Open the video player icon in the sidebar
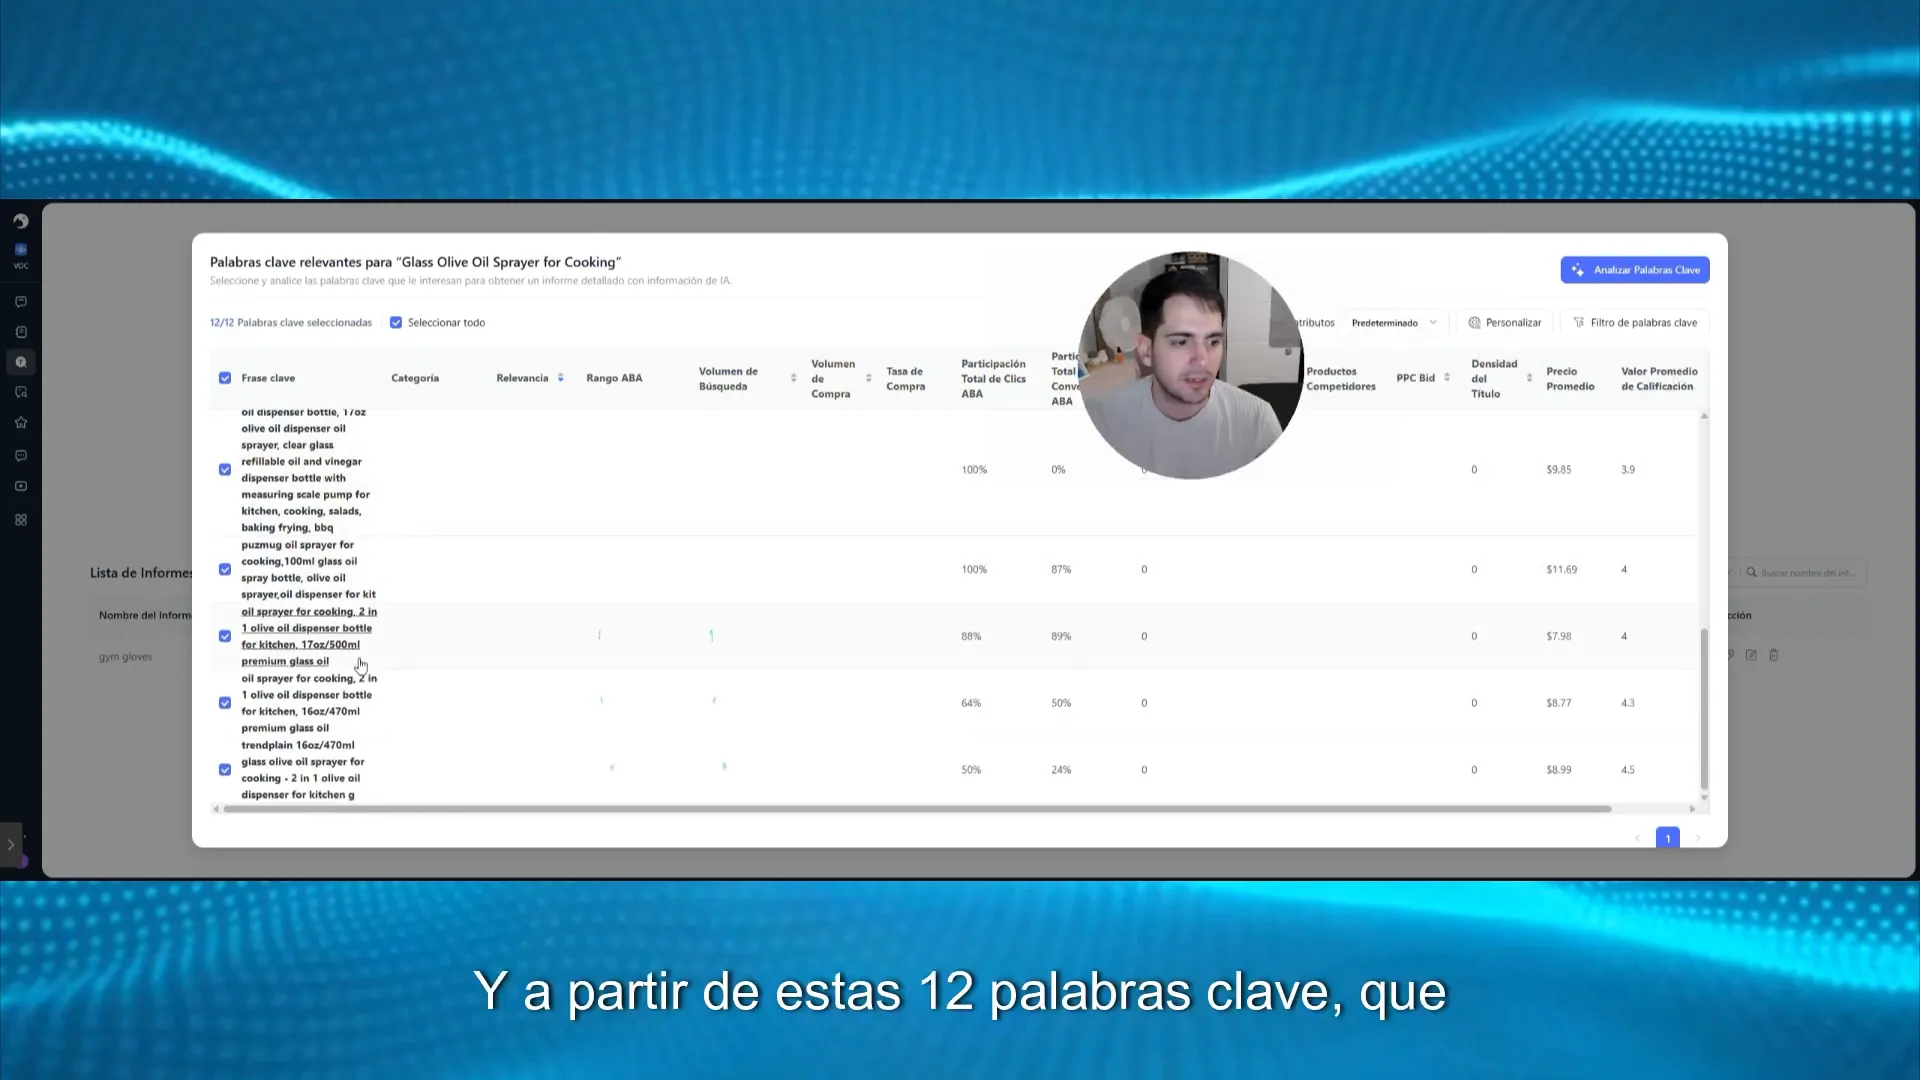 tap(21, 487)
